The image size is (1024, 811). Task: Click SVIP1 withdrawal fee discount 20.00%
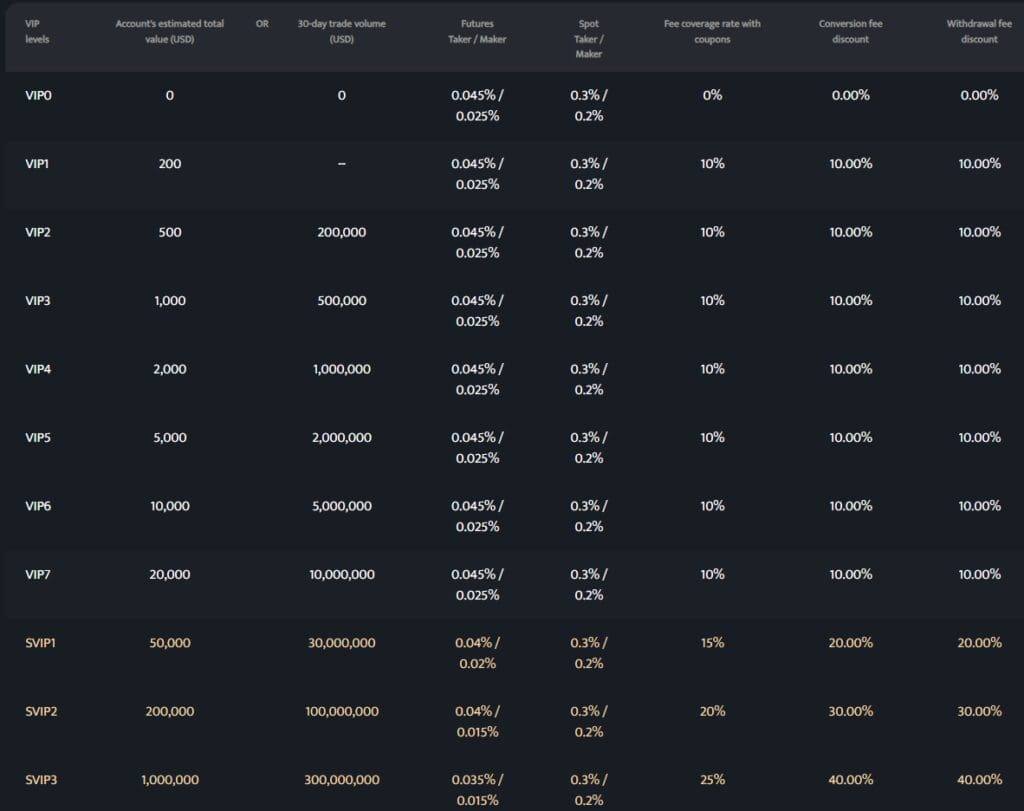pos(979,643)
